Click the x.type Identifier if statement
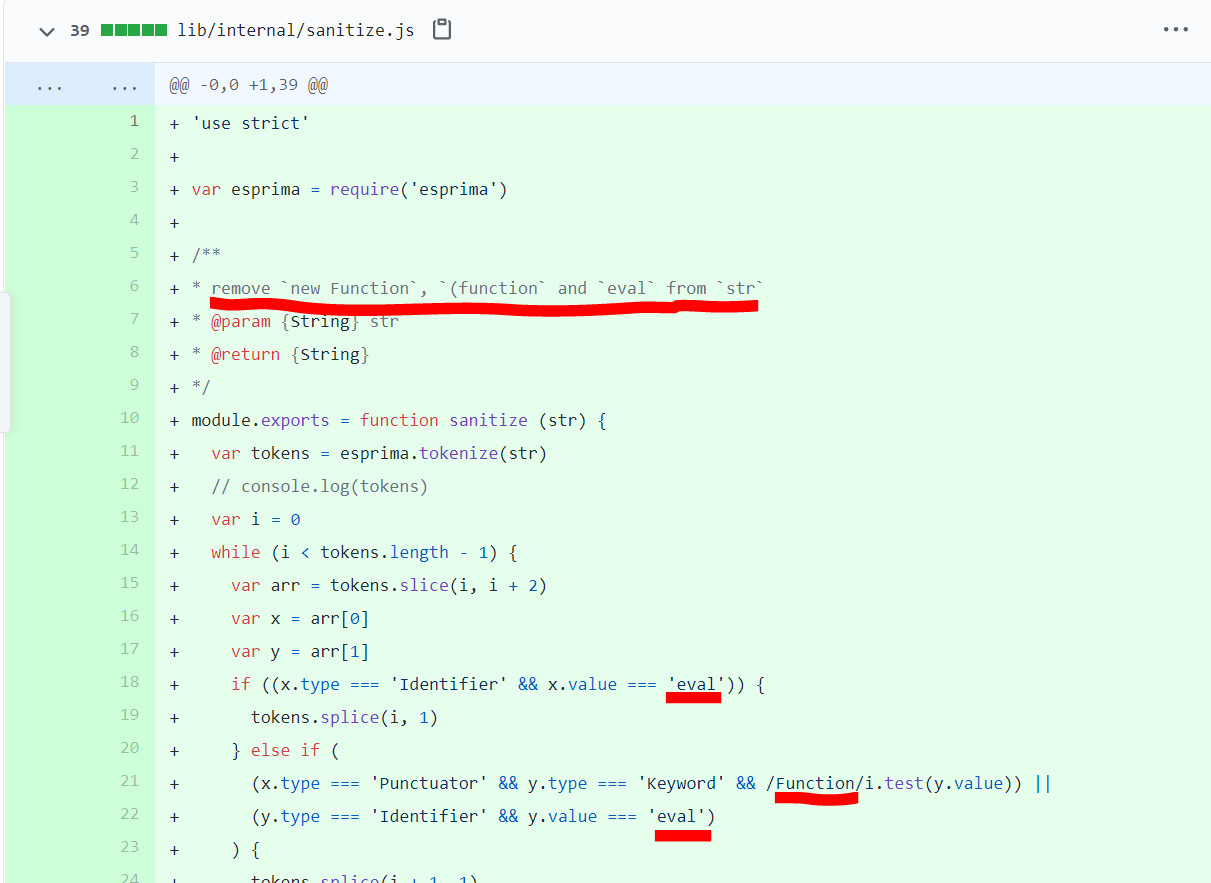This screenshot has width=1211, height=883. click(x=498, y=684)
